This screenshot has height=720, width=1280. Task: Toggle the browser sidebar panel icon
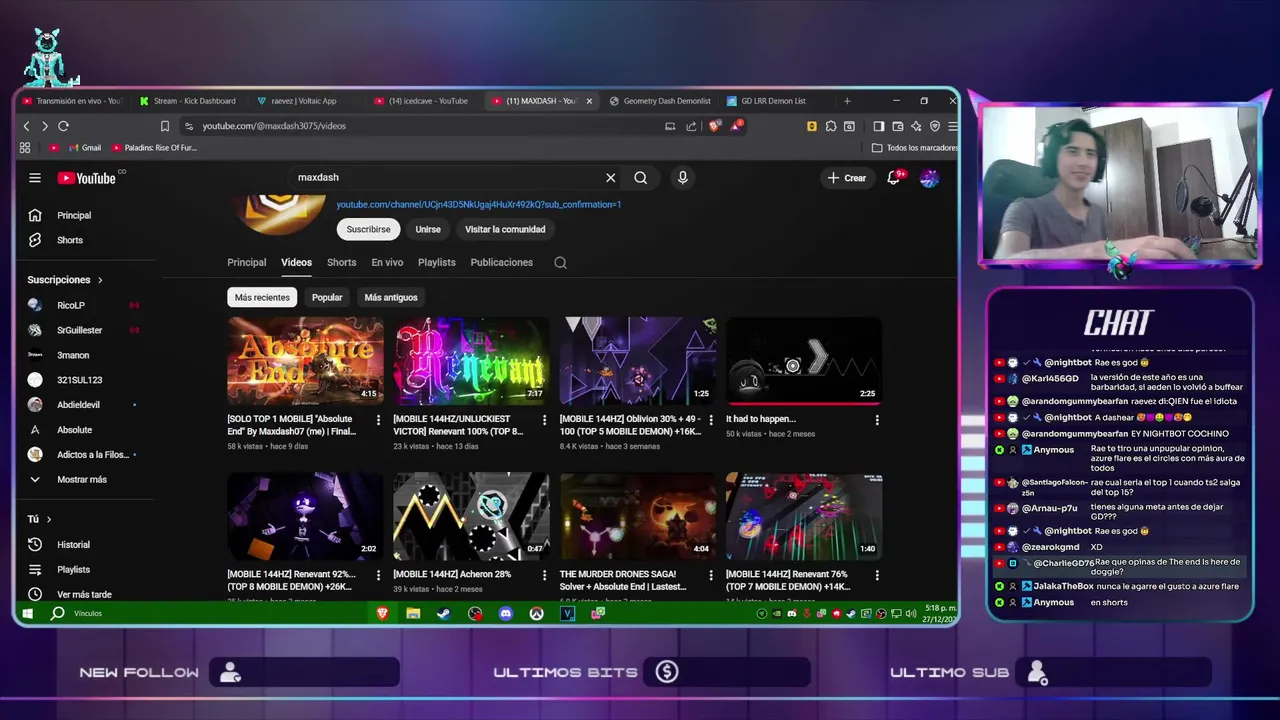878,126
